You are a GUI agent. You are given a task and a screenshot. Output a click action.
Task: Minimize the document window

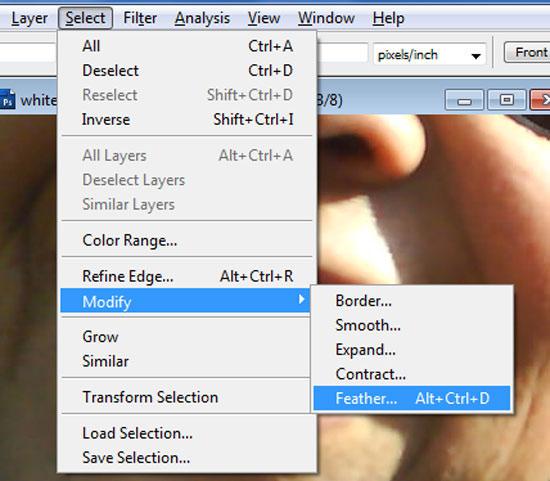coord(464,100)
